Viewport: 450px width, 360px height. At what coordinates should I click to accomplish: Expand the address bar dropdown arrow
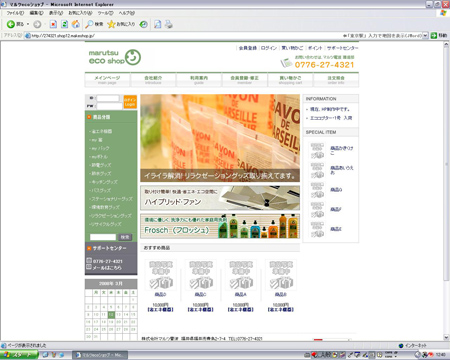click(x=425, y=35)
